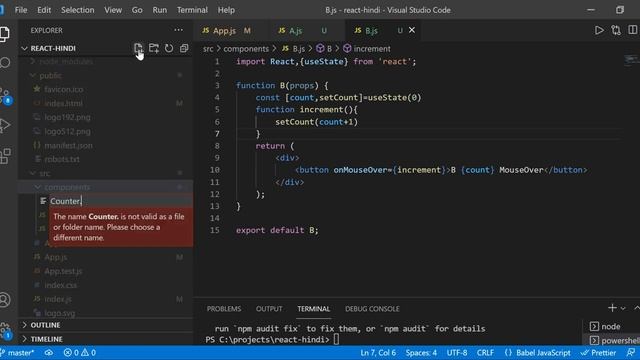The width and height of the screenshot is (640, 360).
Task: Click the master branch indicator
Action: pos(18,353)
